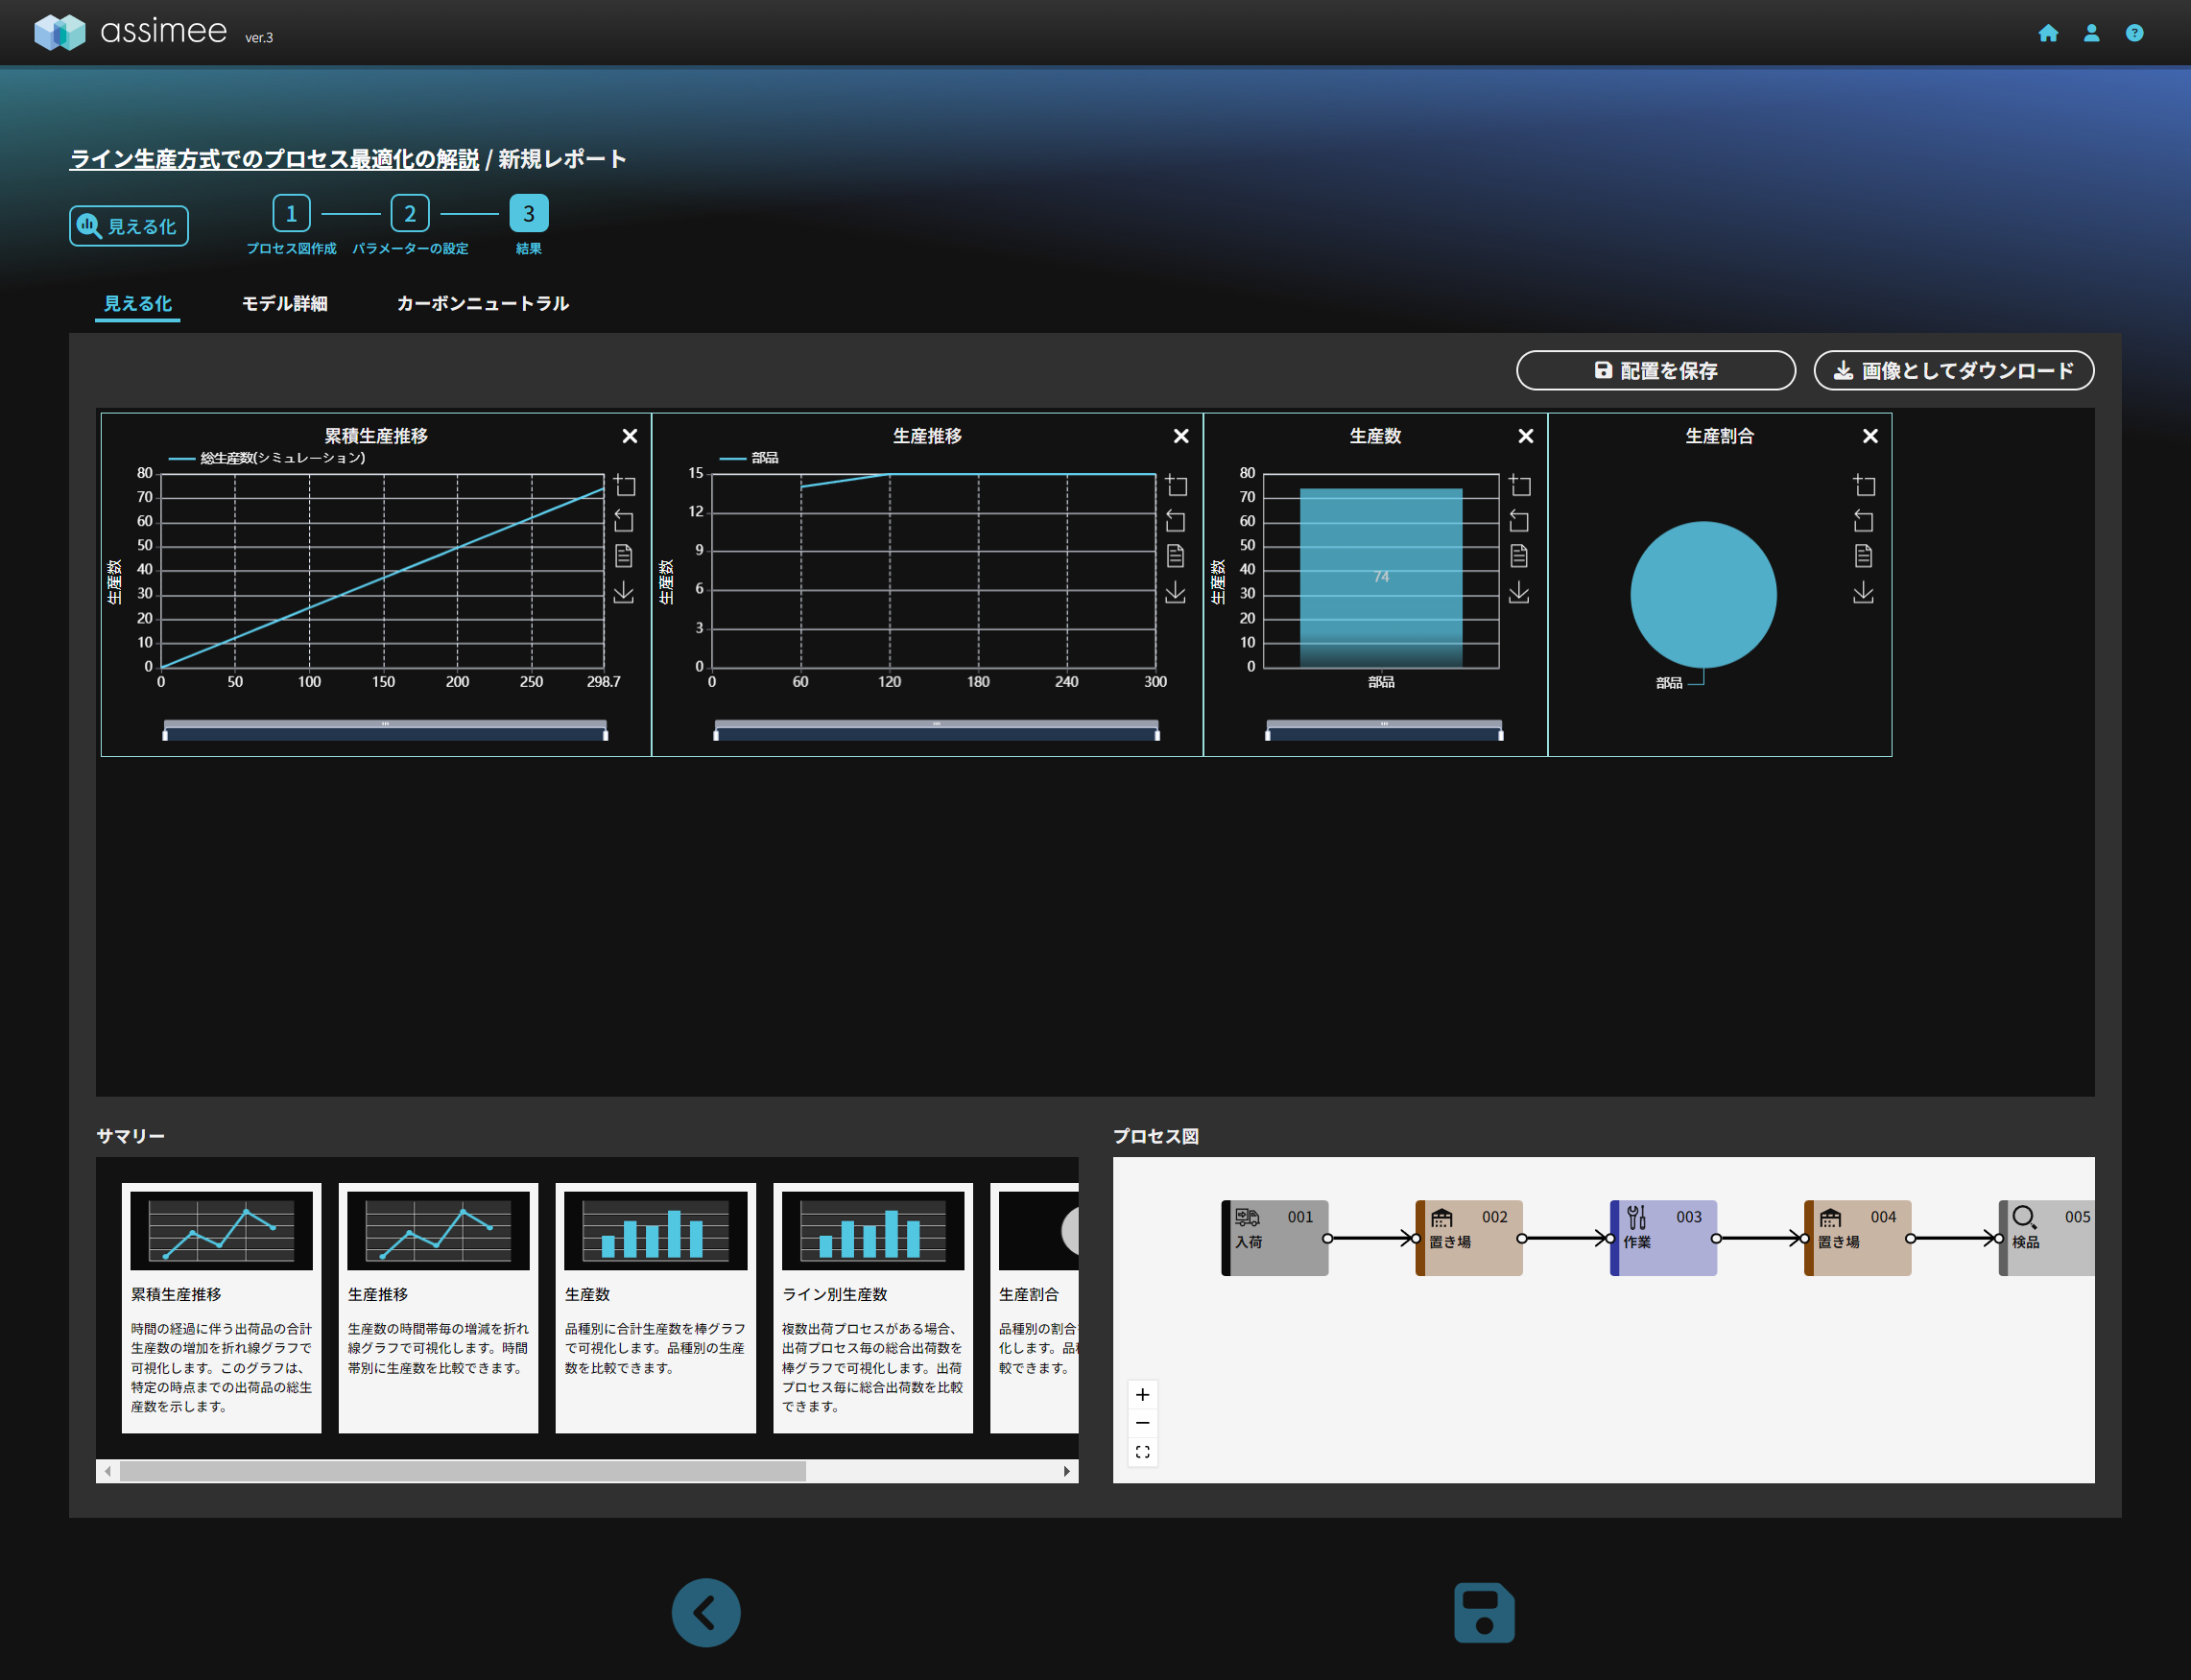Click data view icon on 生産推移 chart
This screenshot has width=2191, height=1680.
[x=1175, y=556]
